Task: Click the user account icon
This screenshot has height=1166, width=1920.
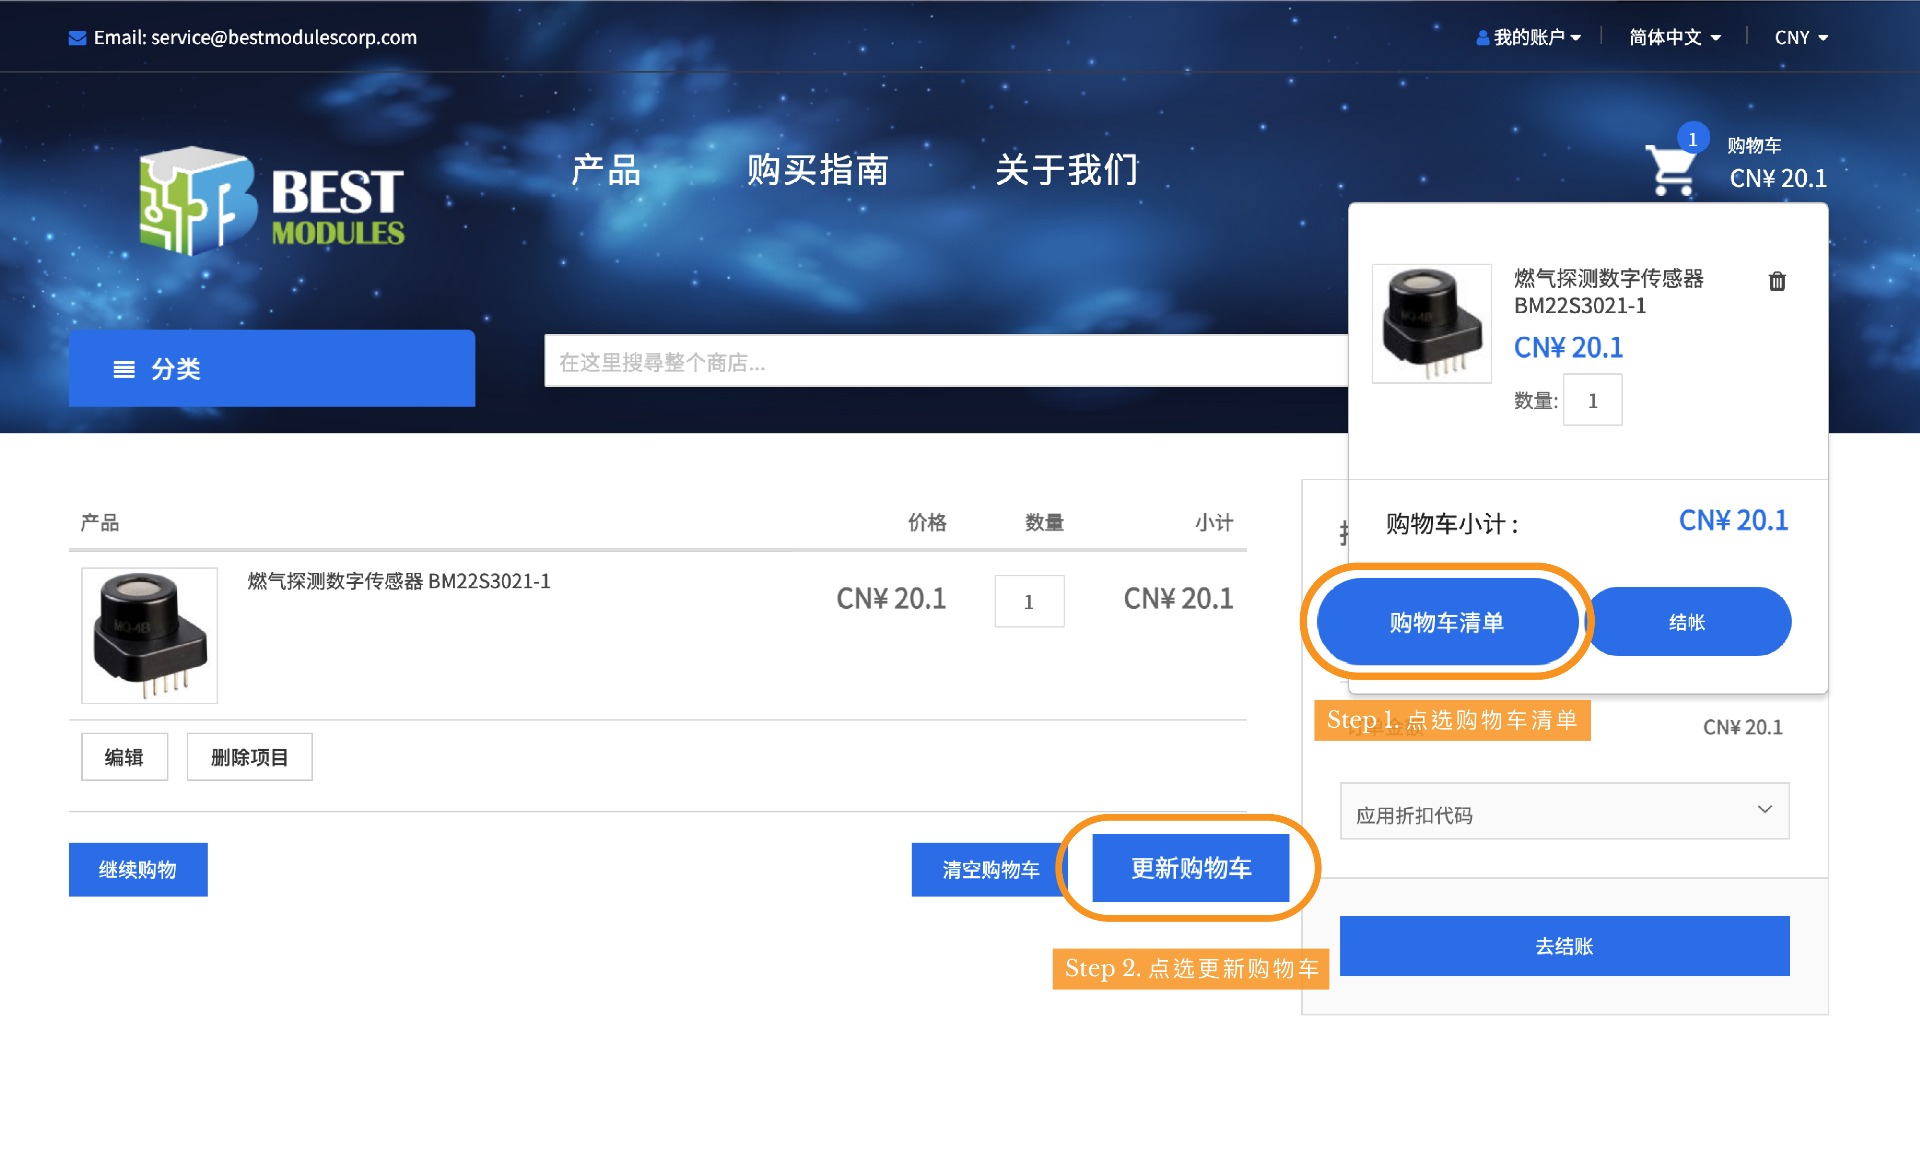Action: [1483, 38]
